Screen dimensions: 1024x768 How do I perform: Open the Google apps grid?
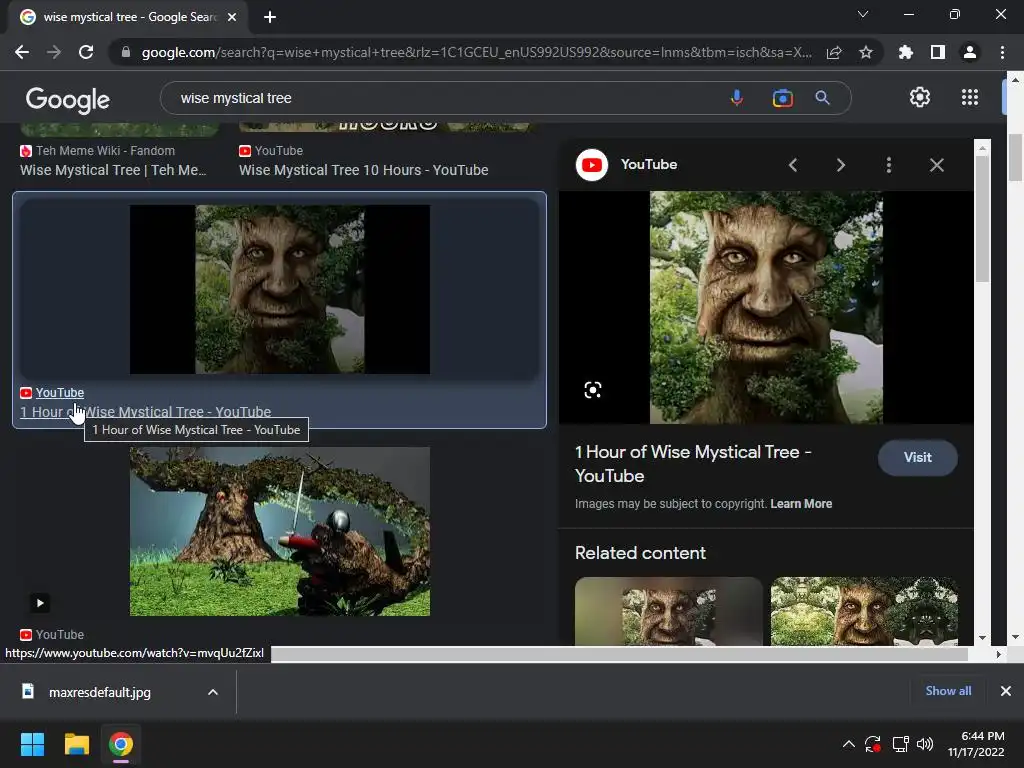click(x=970, y=97)
